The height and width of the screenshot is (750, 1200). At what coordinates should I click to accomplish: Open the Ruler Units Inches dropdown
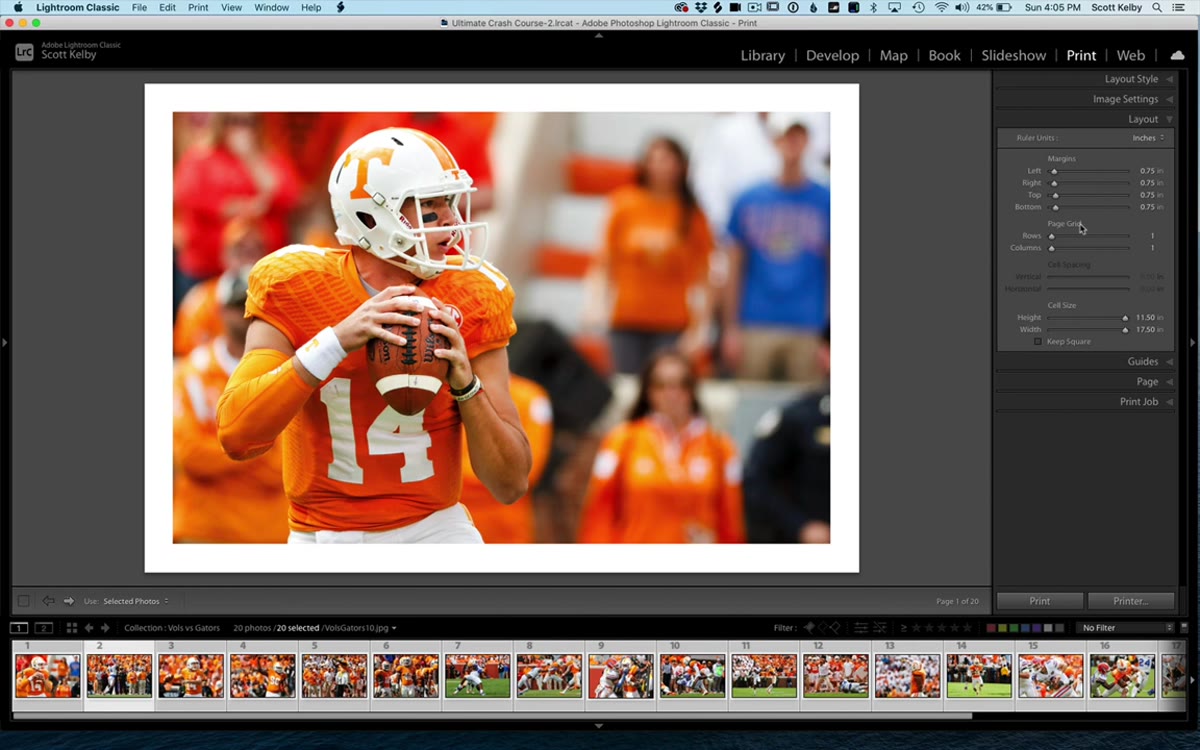(1148, 137)
